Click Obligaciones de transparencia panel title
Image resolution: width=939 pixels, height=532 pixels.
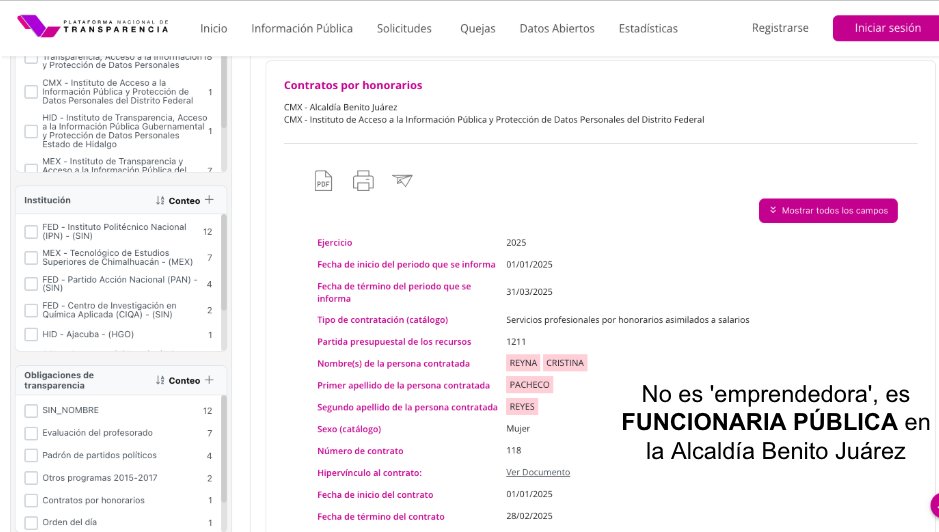(x=59, y=380)
